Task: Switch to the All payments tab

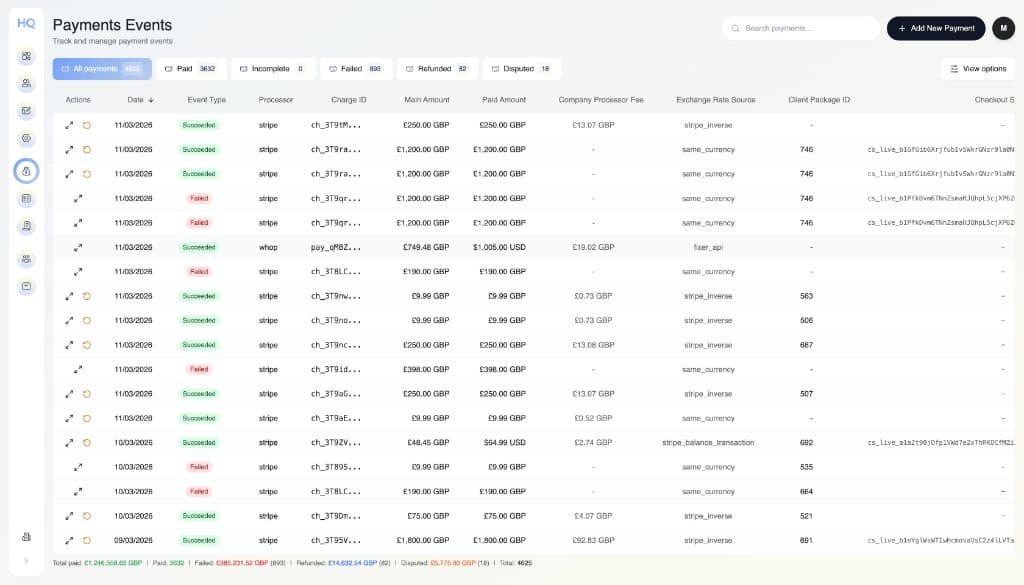Action: (96, 68)
